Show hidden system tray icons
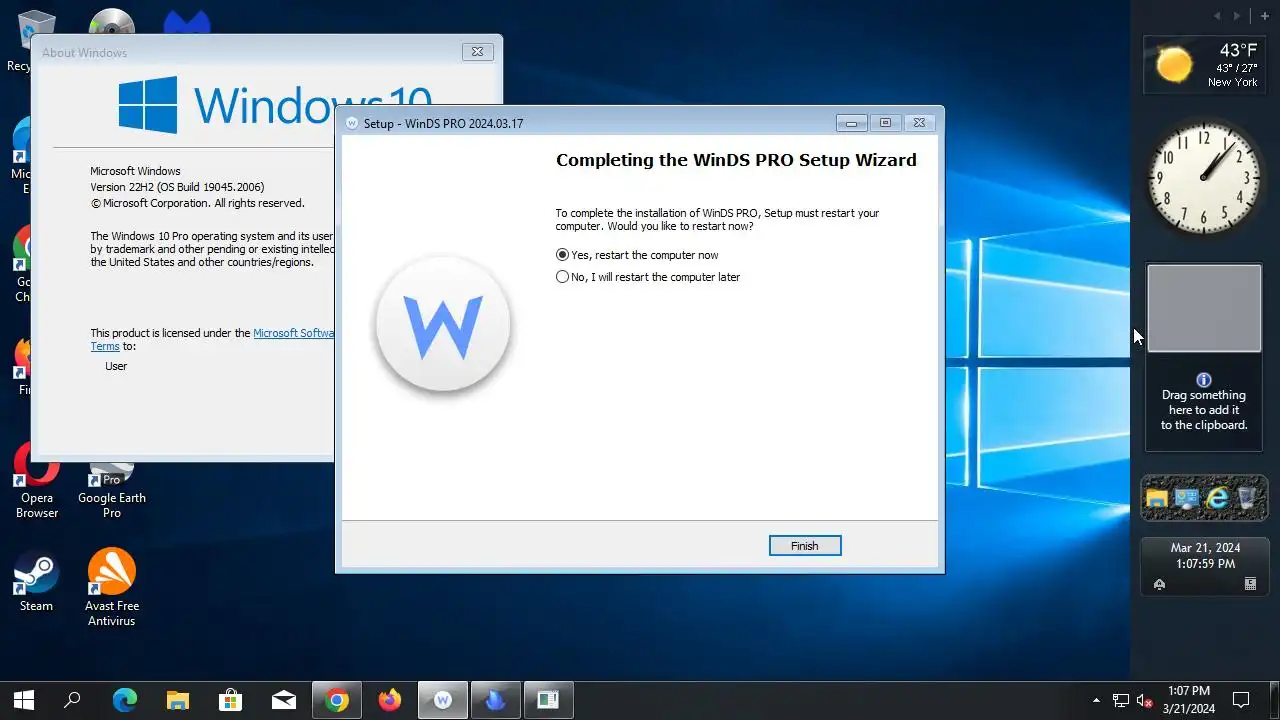Viewport: 1280px width, 720px height. (x=1096, y=700)
